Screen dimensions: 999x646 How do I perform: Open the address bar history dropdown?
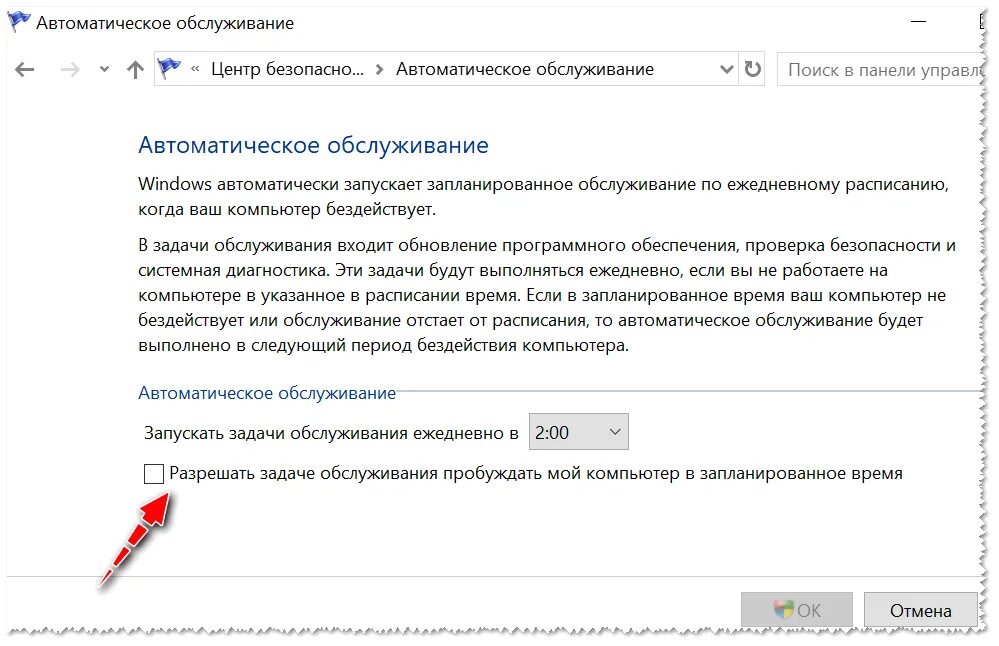(x=726, y=69)
